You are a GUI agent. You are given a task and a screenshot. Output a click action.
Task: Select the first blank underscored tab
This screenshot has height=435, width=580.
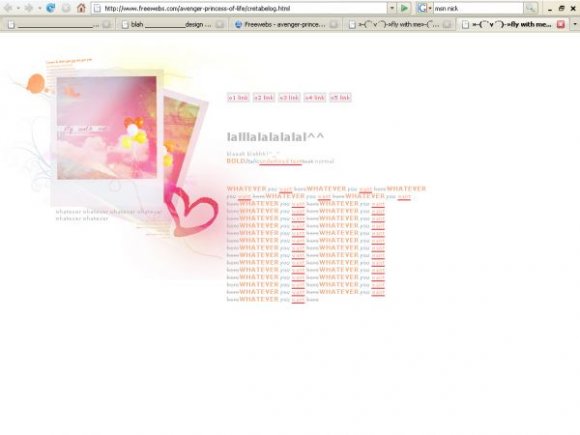[59, 24]
